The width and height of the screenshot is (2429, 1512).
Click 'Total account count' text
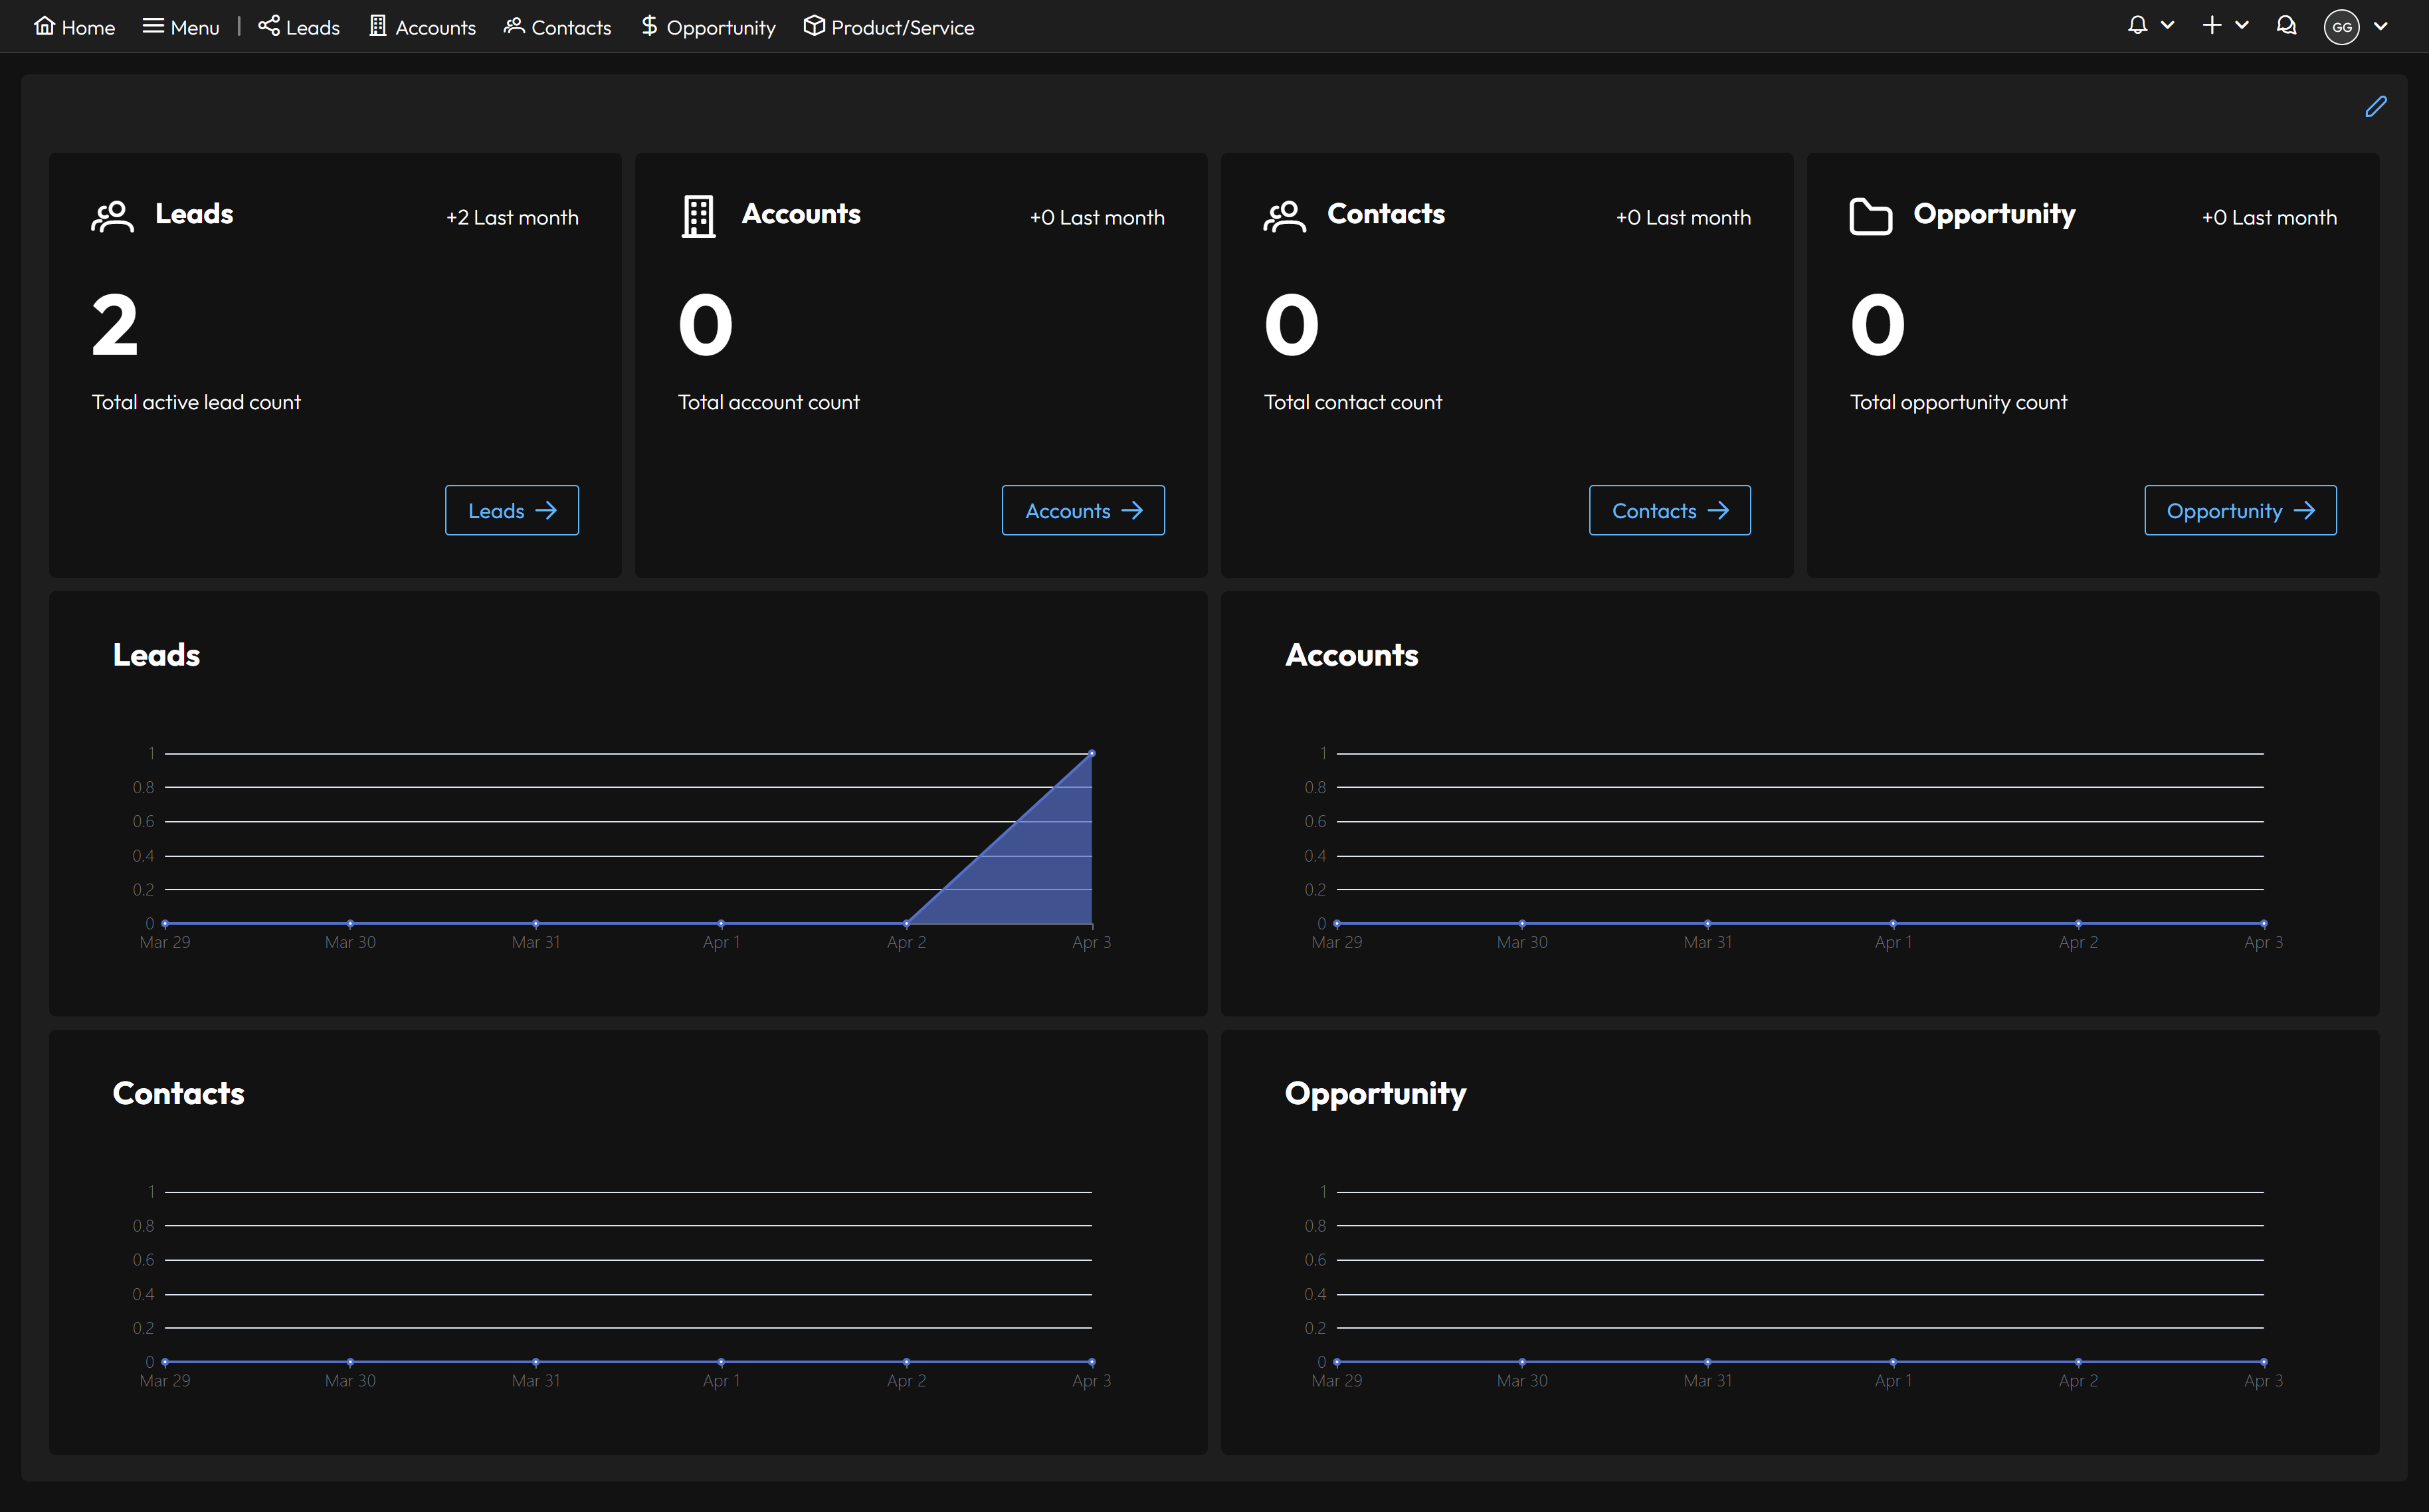click(768, 402)
